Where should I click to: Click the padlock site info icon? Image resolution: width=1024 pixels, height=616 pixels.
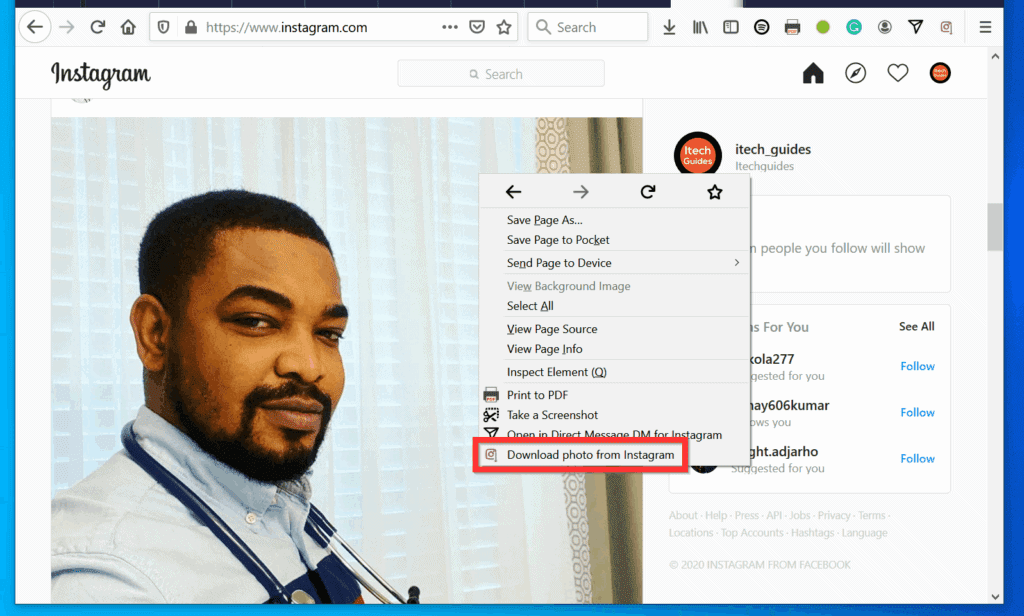[191, 27]
